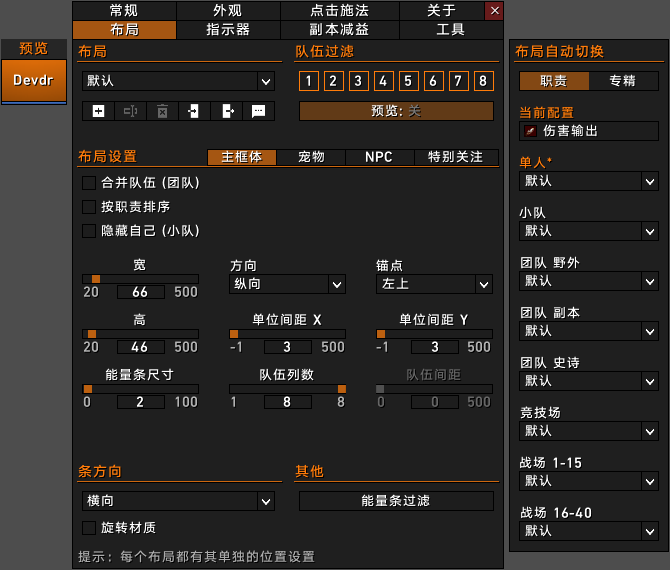The height and width of the screenshot is (570, 670).
Task: Enable the 合并队伍 (团队) checkbox
Action: 88,183
